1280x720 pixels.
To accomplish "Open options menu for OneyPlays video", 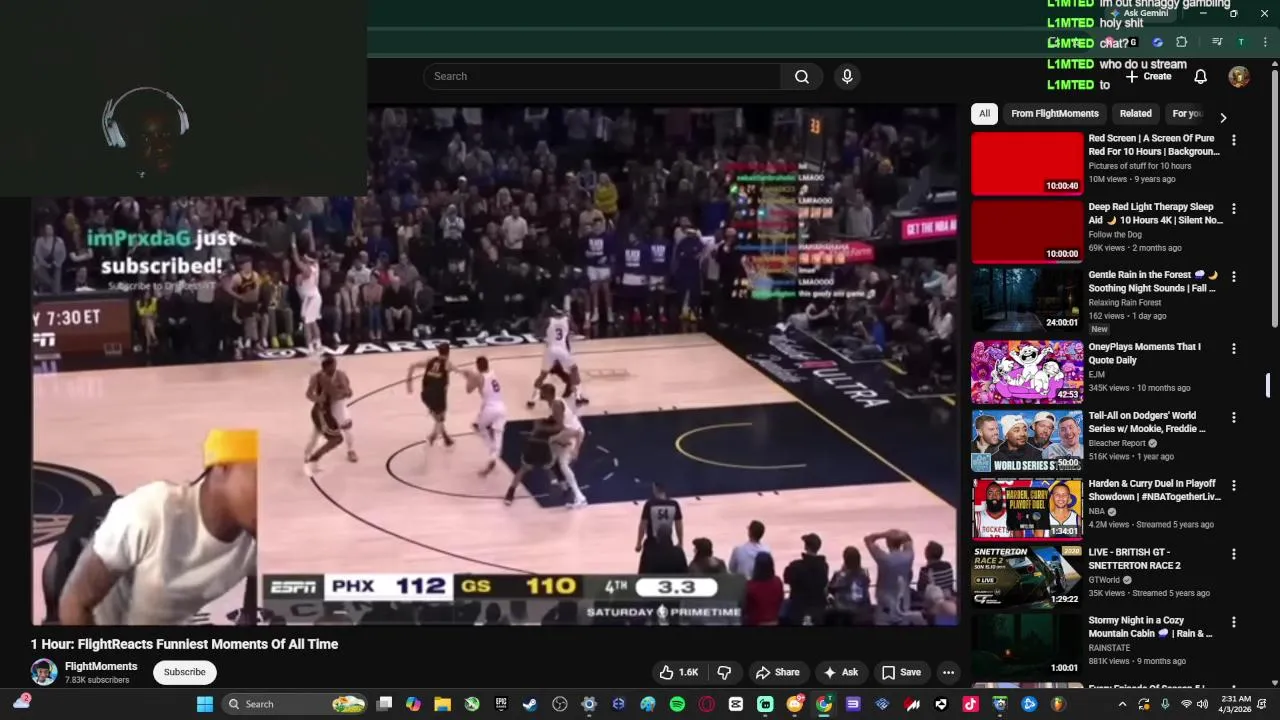I will (1233, 348).
